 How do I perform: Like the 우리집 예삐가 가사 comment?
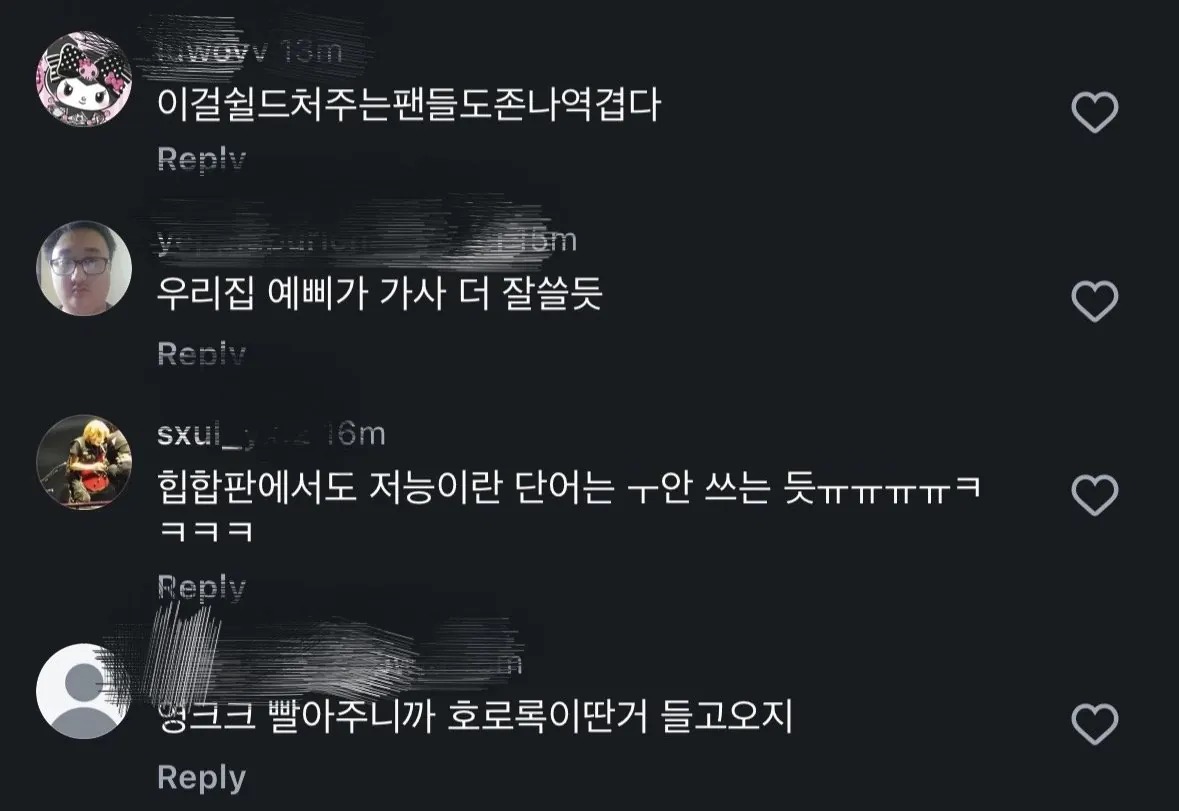1094,301
